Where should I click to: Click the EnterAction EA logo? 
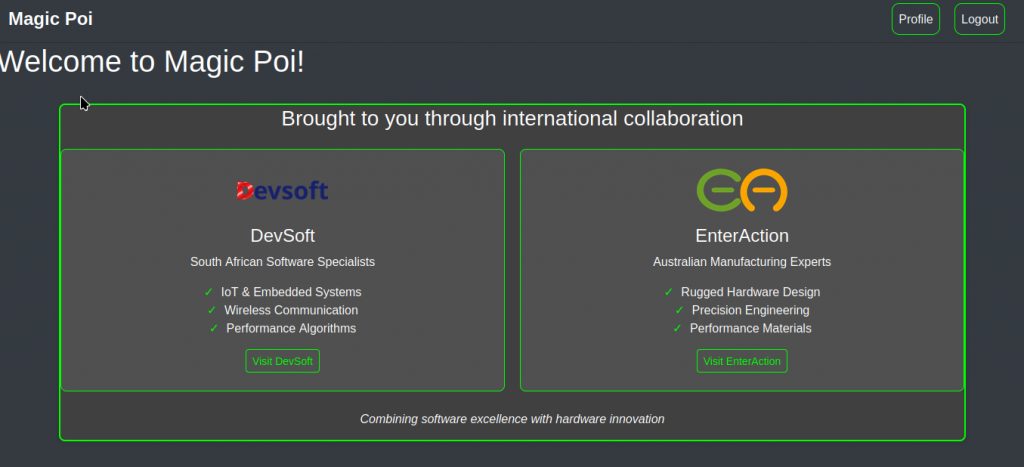(x=742, y=190)
